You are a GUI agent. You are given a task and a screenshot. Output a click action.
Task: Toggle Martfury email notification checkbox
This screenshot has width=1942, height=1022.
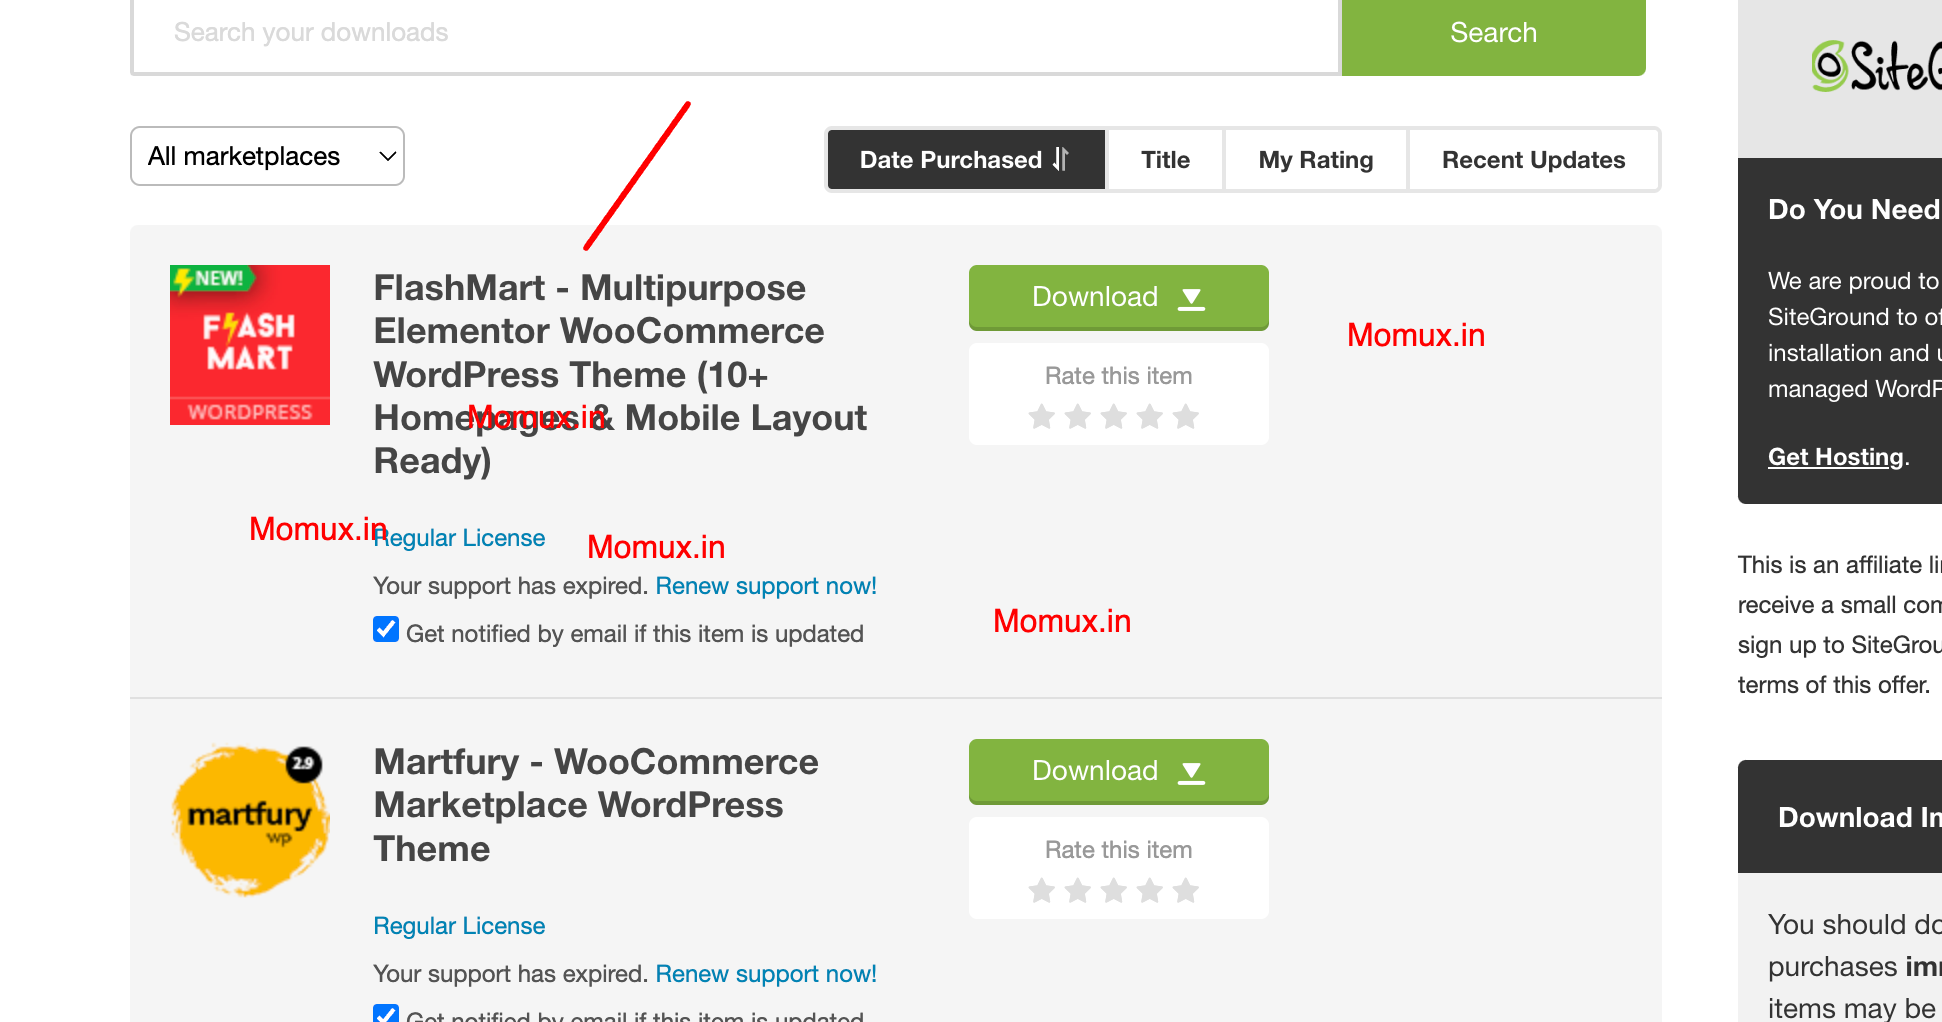pyautogui.click(x=386, y=1014)
